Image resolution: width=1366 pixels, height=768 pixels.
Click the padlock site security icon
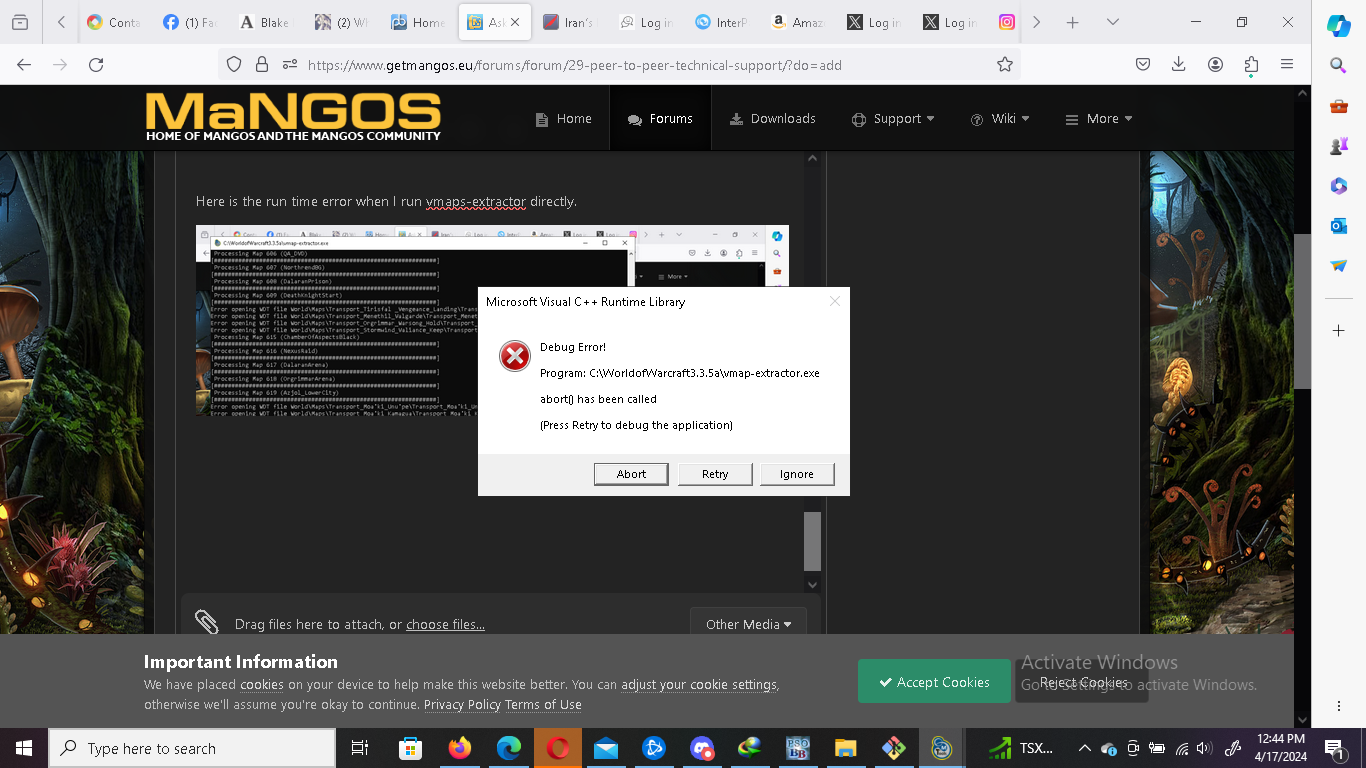(262, 64)
